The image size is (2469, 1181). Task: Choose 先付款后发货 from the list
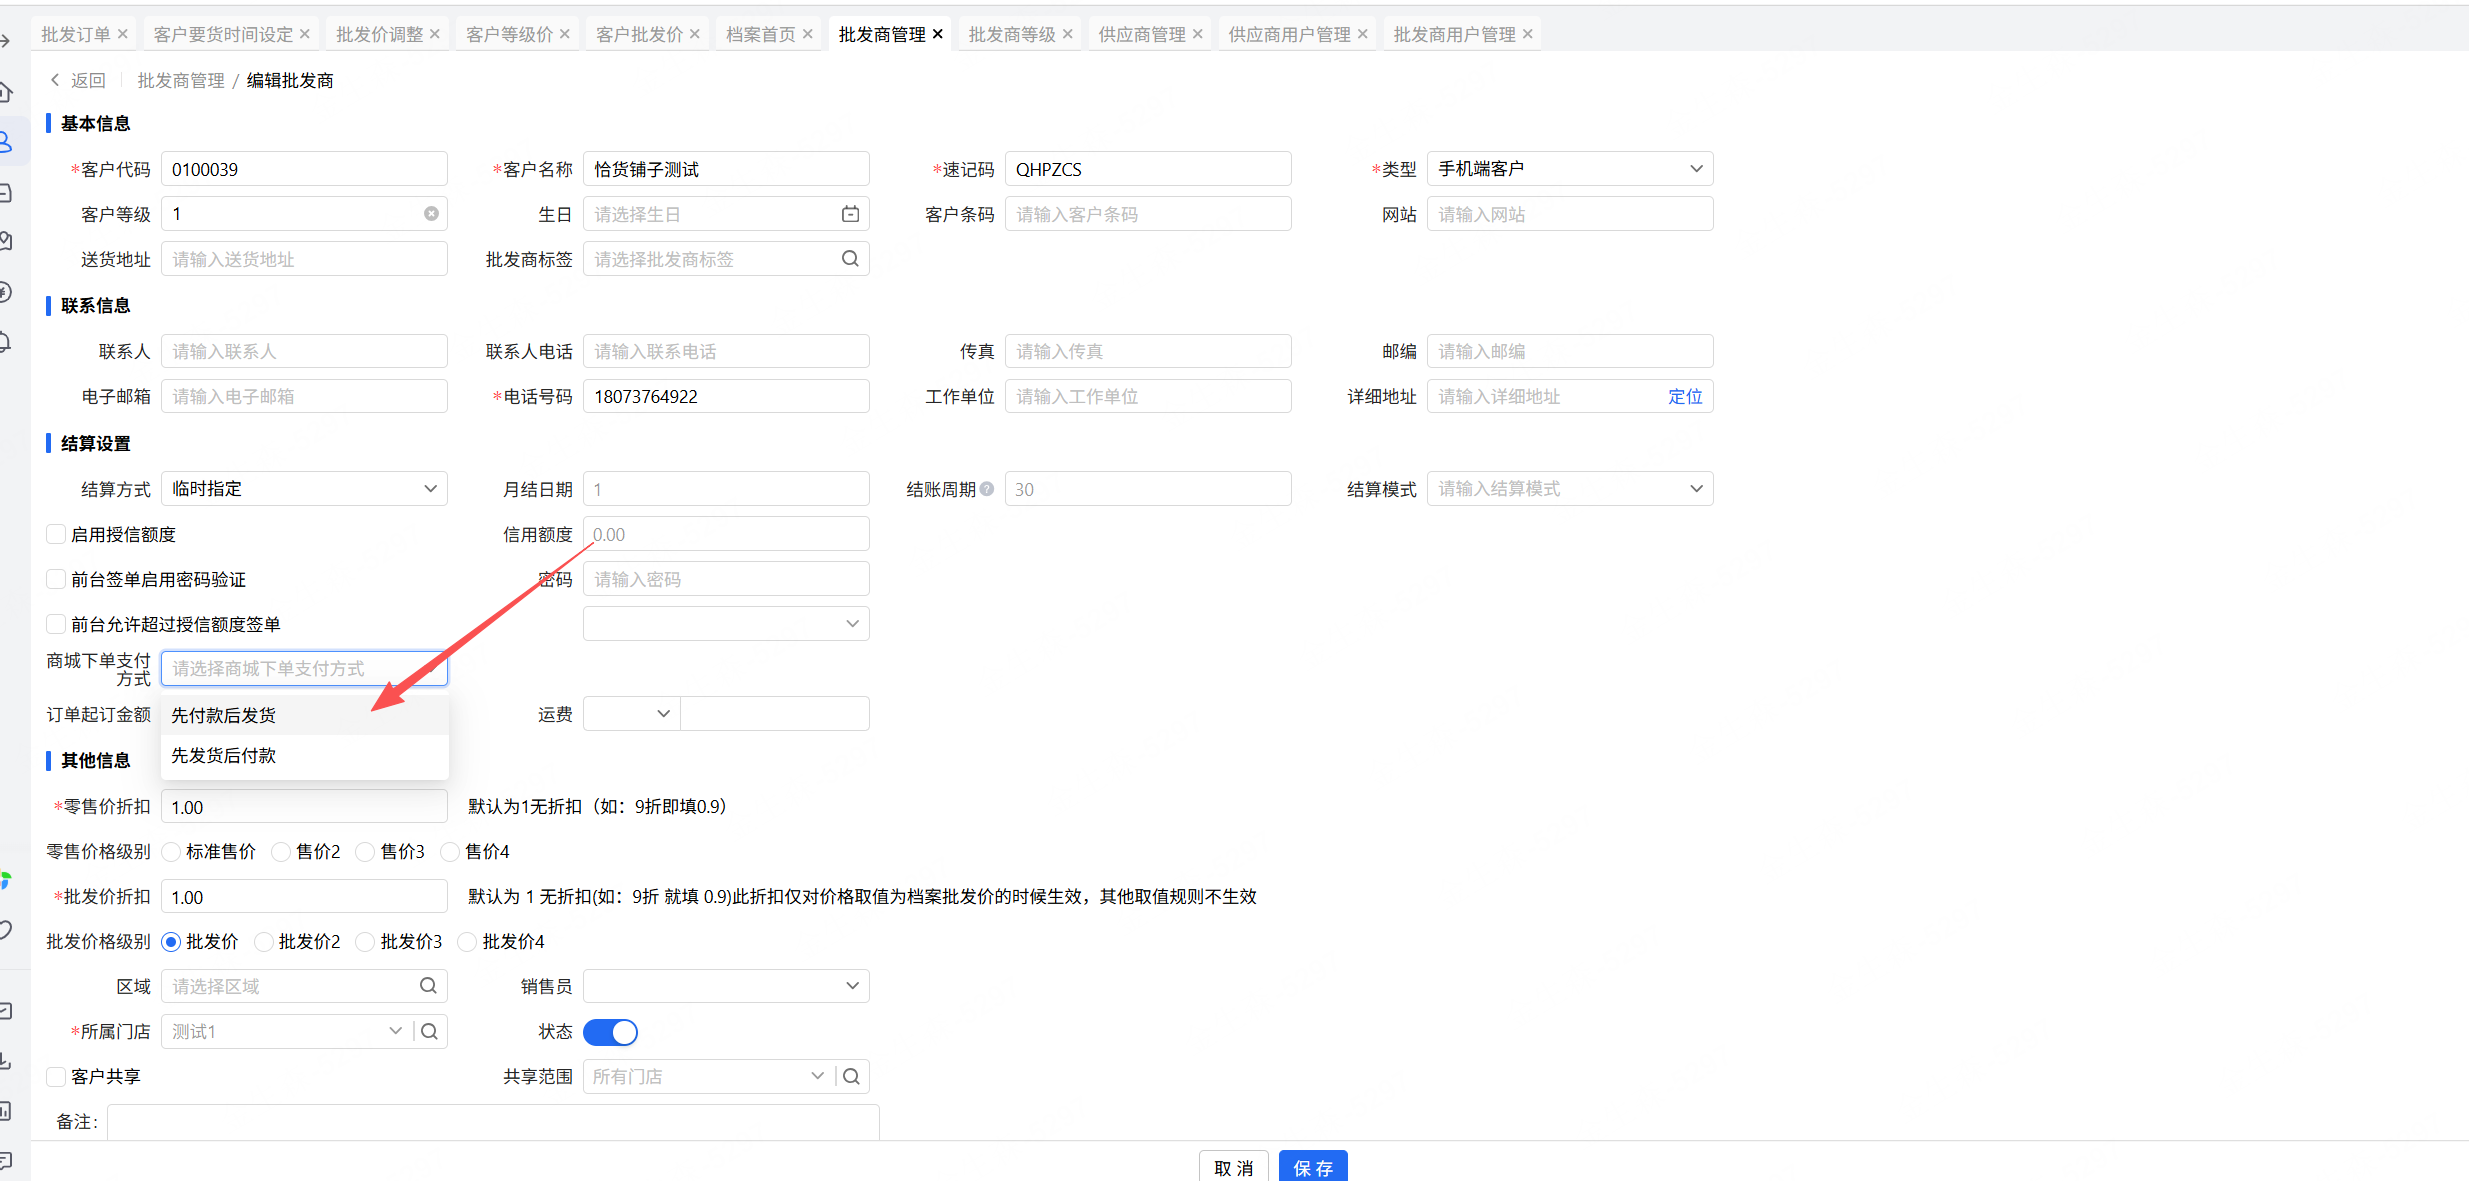[224, 715]
